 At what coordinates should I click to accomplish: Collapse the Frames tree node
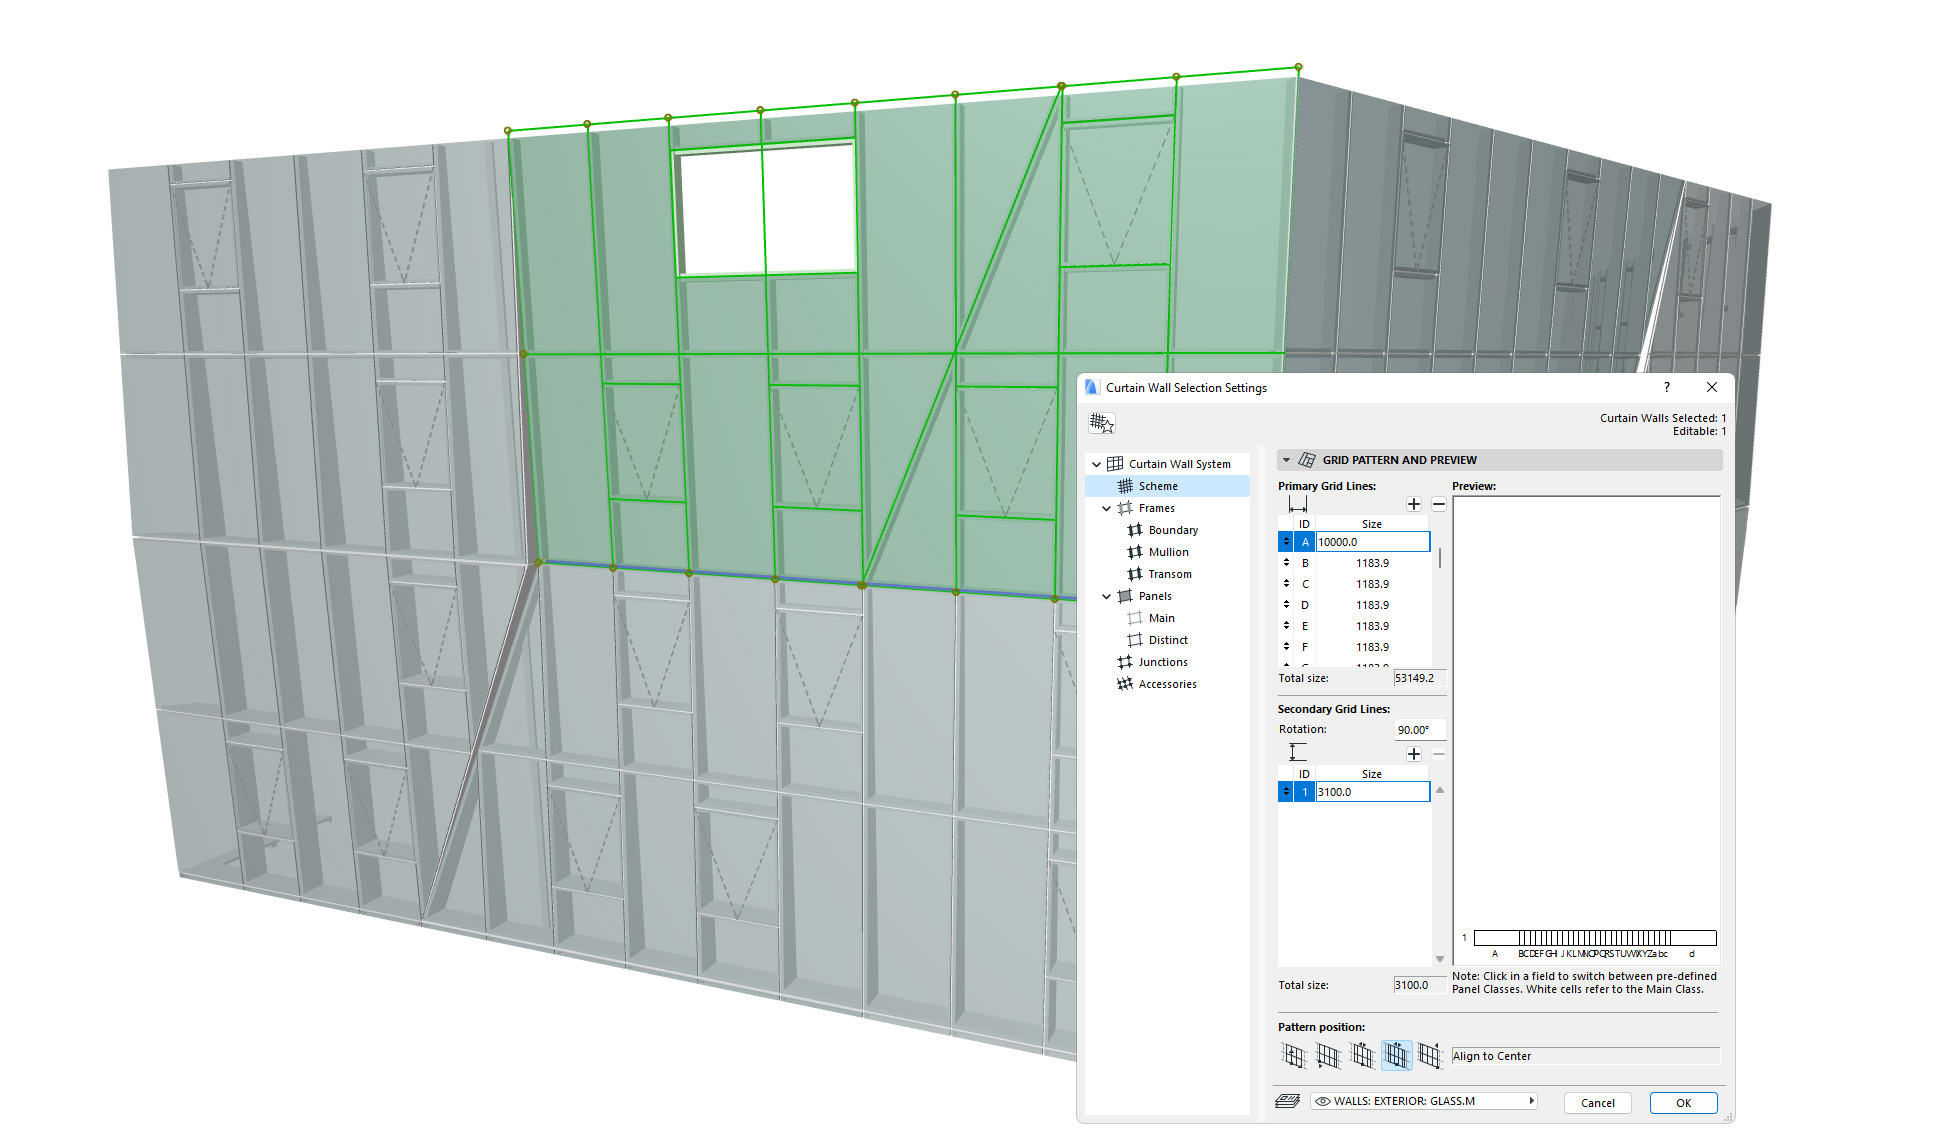click(1106, 508)
